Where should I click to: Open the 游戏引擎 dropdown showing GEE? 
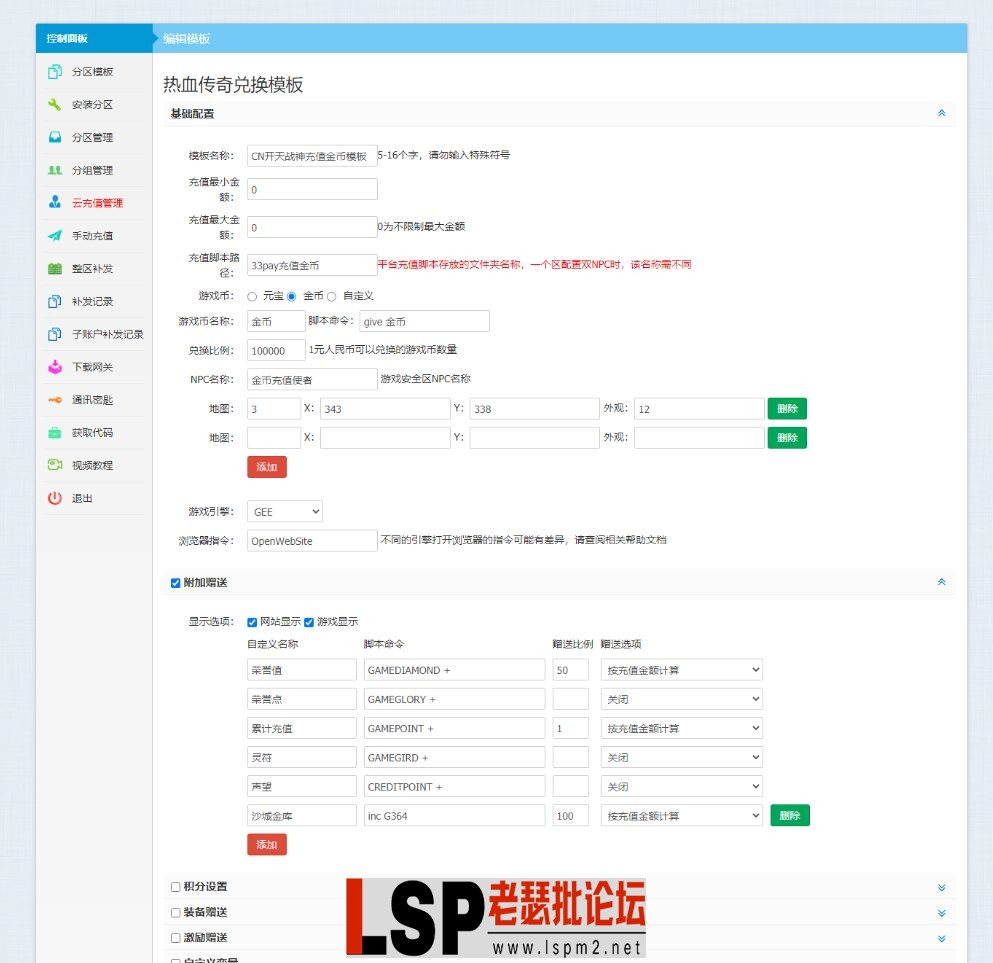pos(285,511)
